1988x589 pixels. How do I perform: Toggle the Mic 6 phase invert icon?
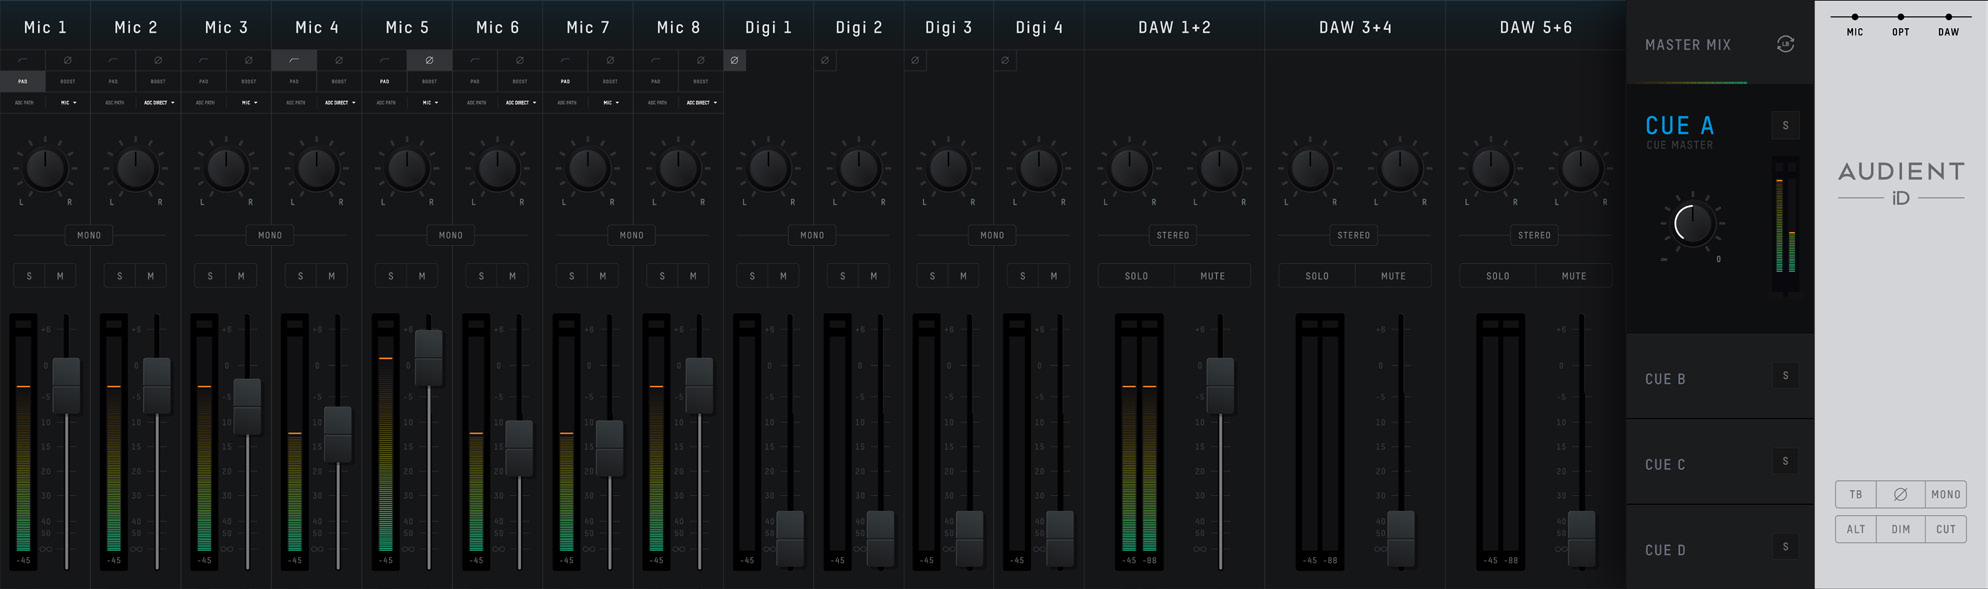tap(520, 61)
